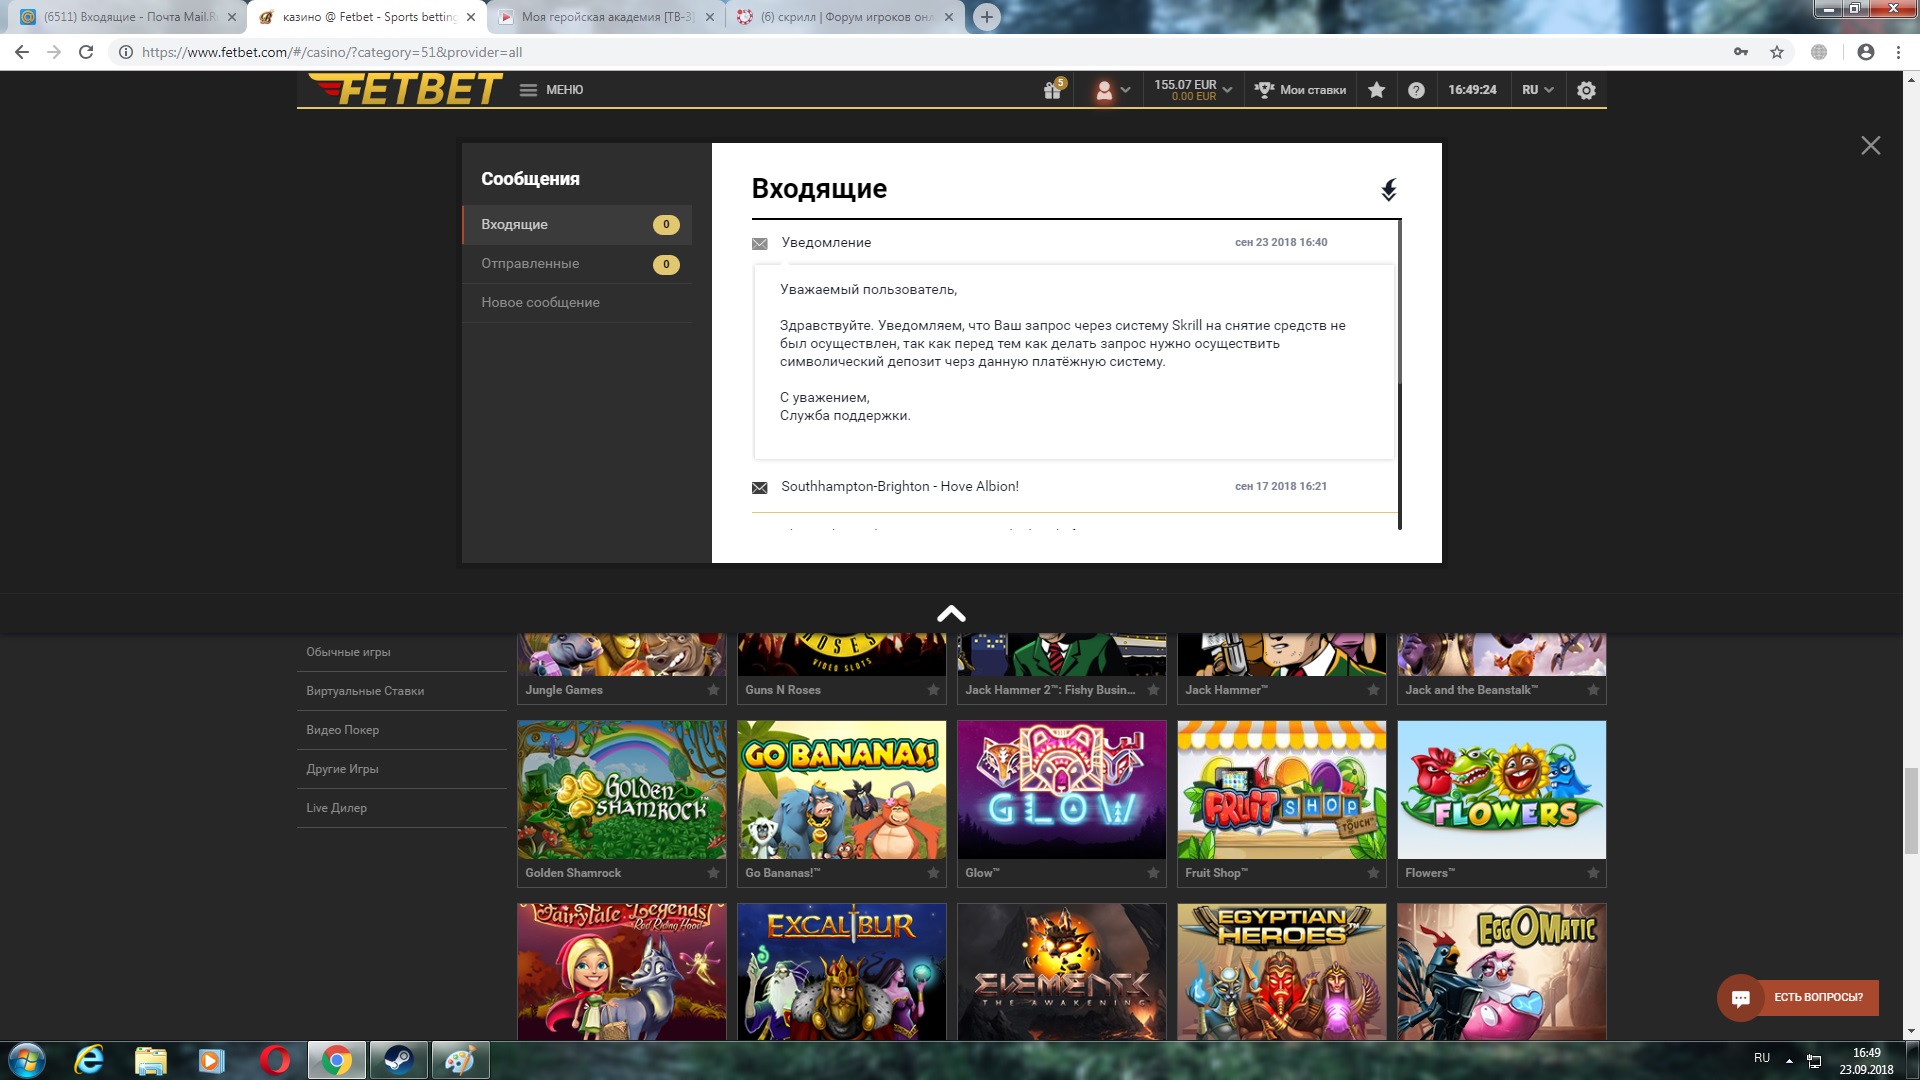Click the trophy My bets icon
The width and height of the screenshot is (1920, 1080).
click(x=1264, y=90)
